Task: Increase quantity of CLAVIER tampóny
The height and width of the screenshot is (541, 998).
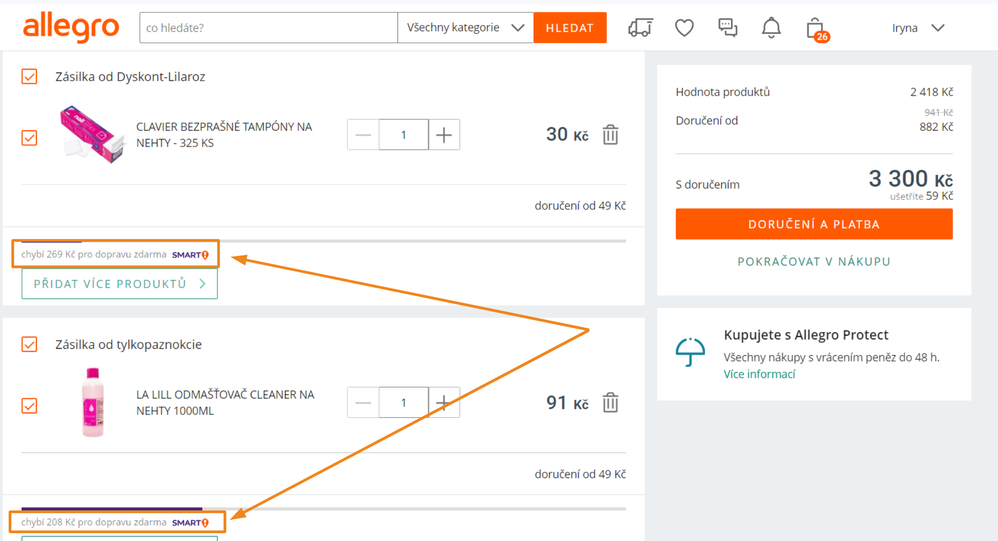Action: coord(444,134)
